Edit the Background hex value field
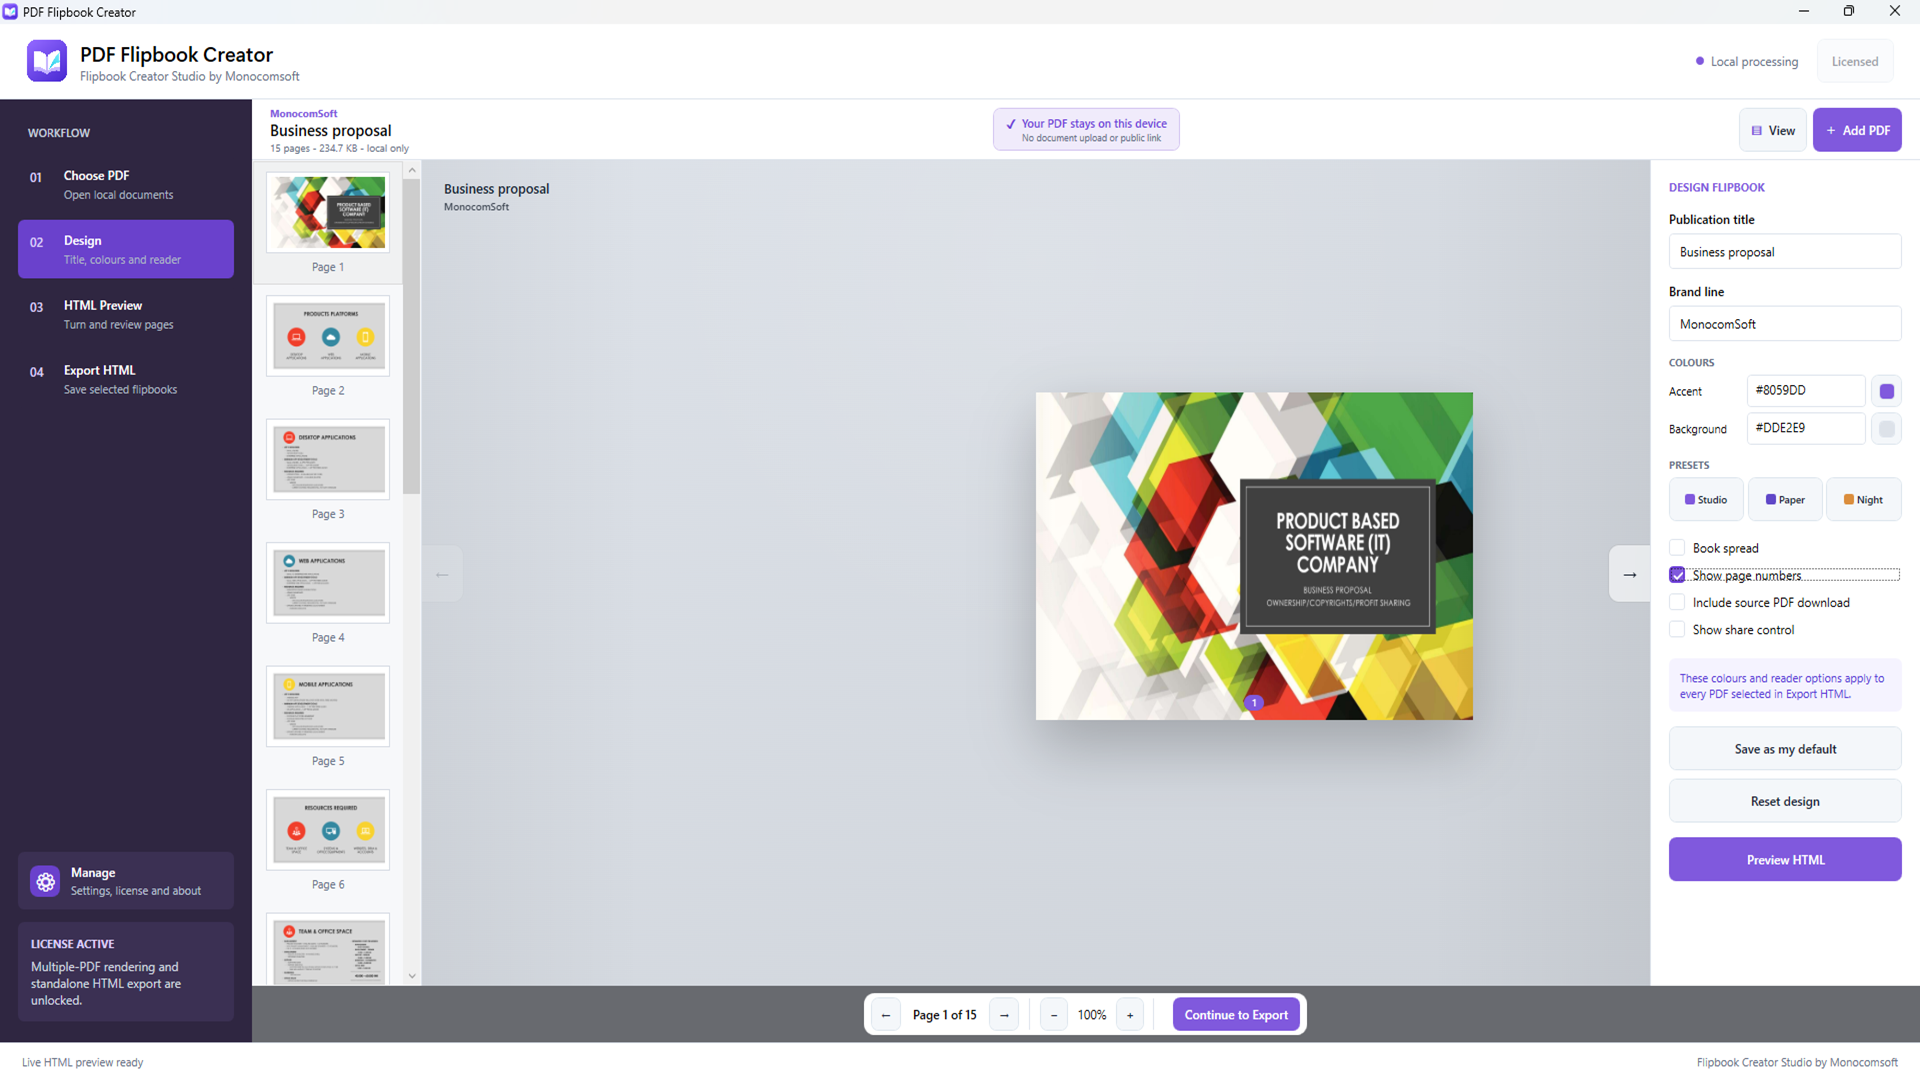 tap(1806, 428)
